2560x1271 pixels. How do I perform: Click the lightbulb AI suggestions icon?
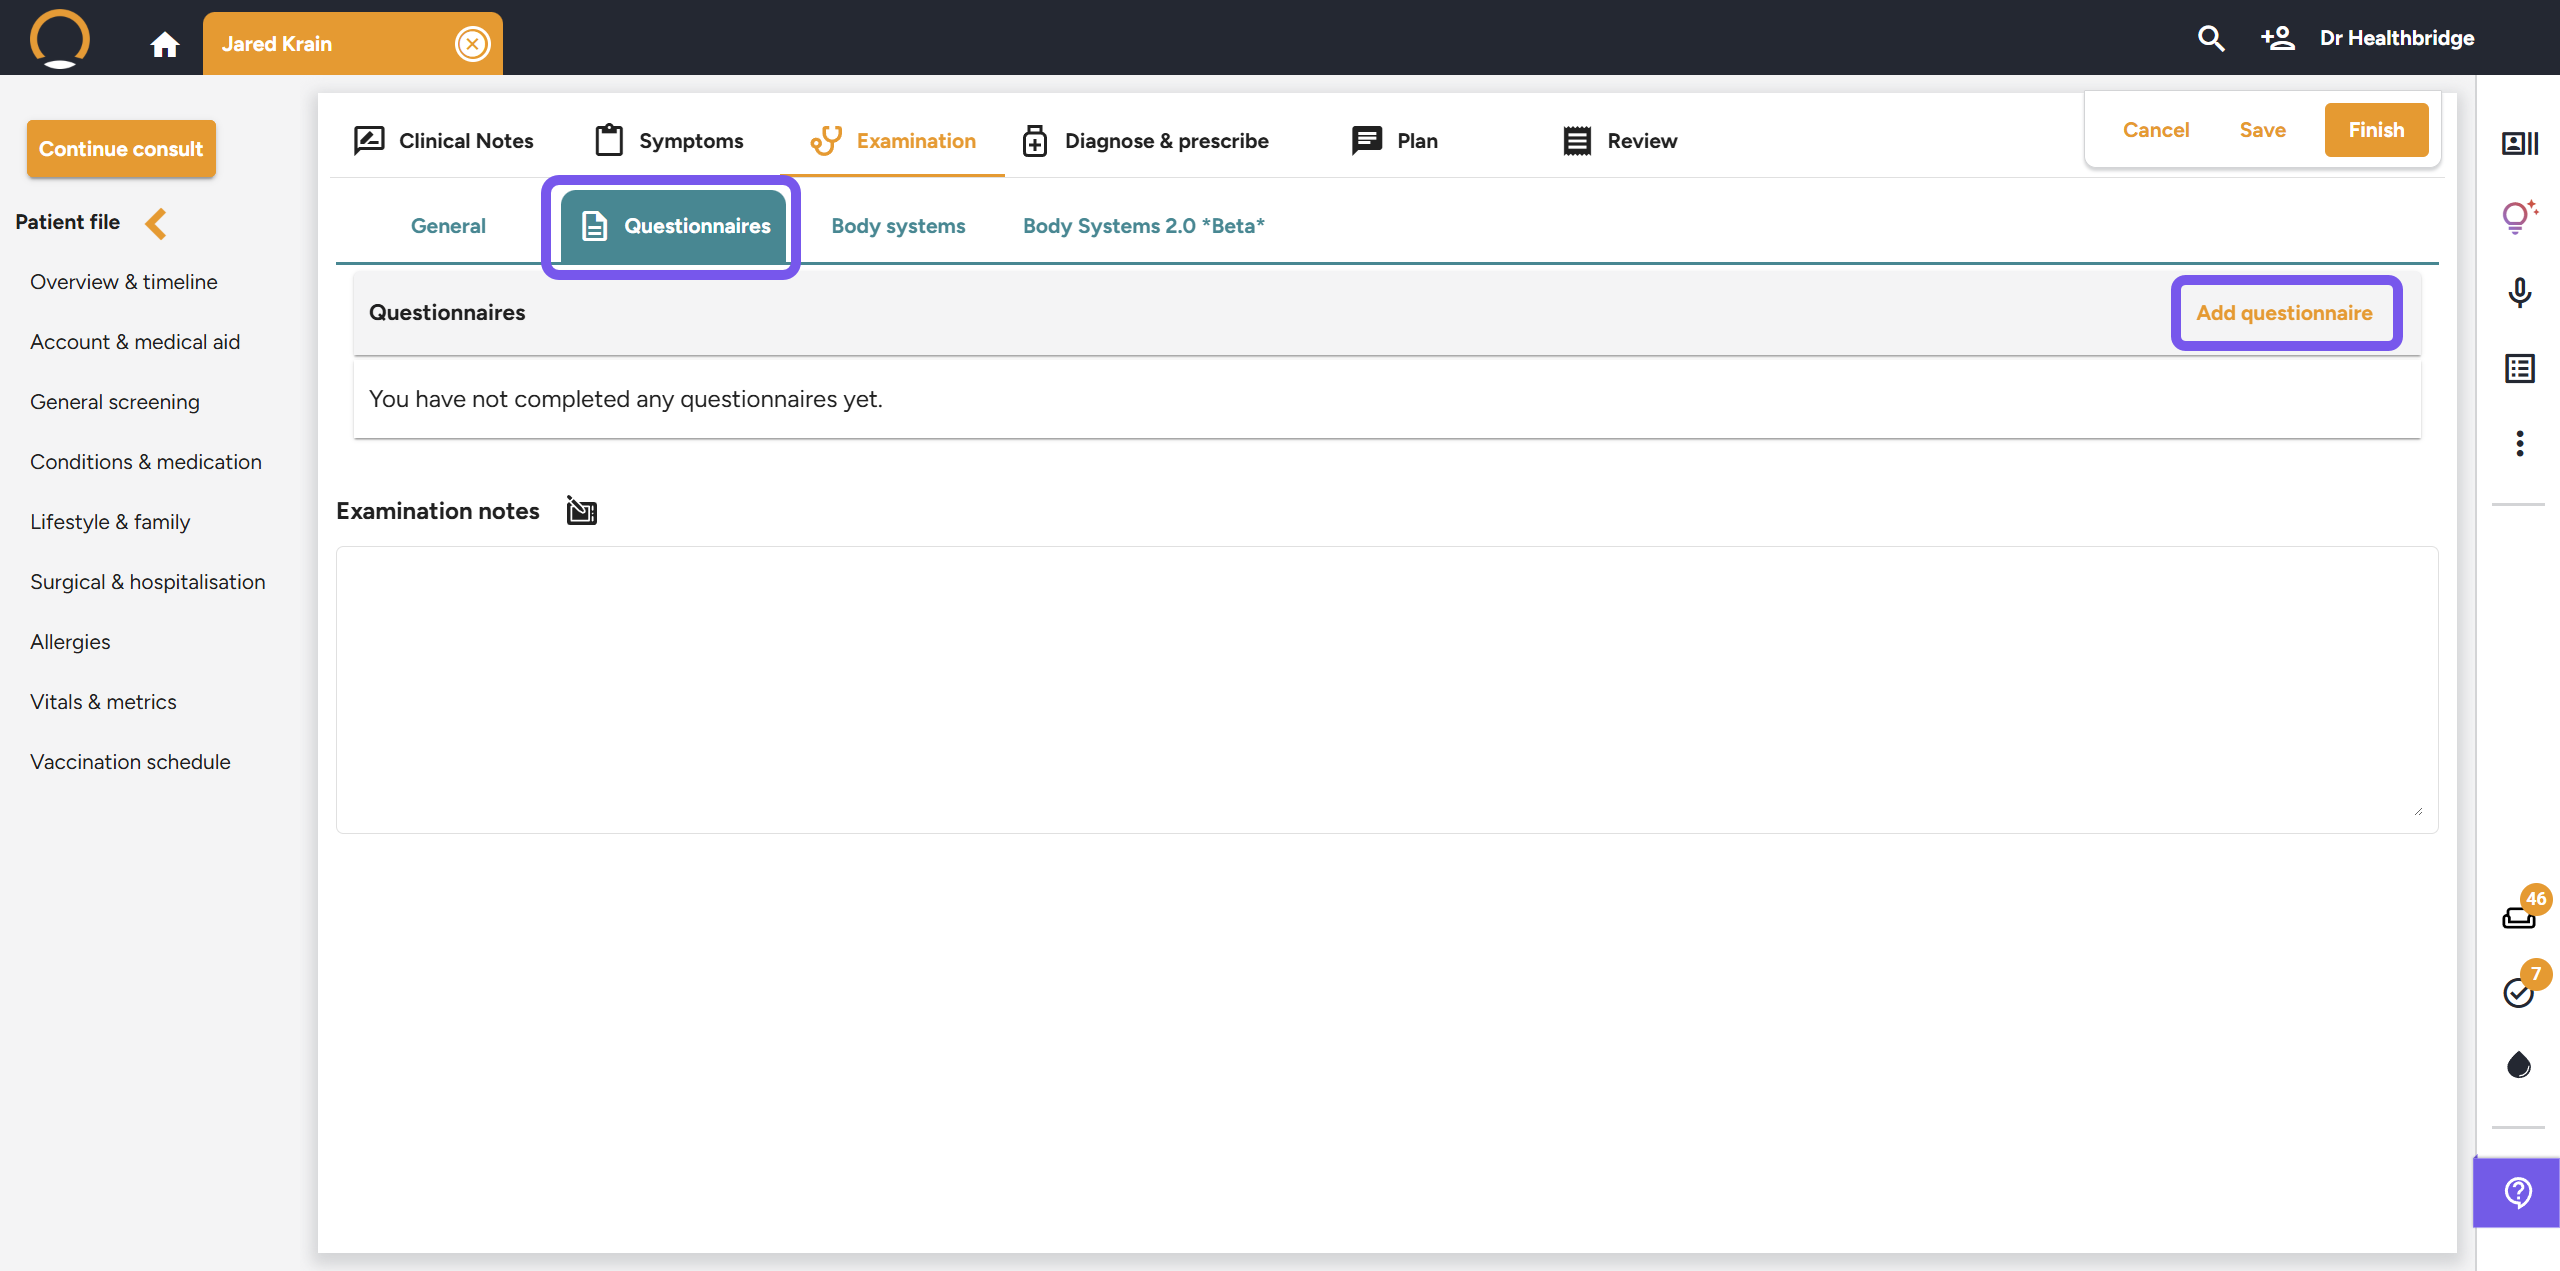point(2518,216)
